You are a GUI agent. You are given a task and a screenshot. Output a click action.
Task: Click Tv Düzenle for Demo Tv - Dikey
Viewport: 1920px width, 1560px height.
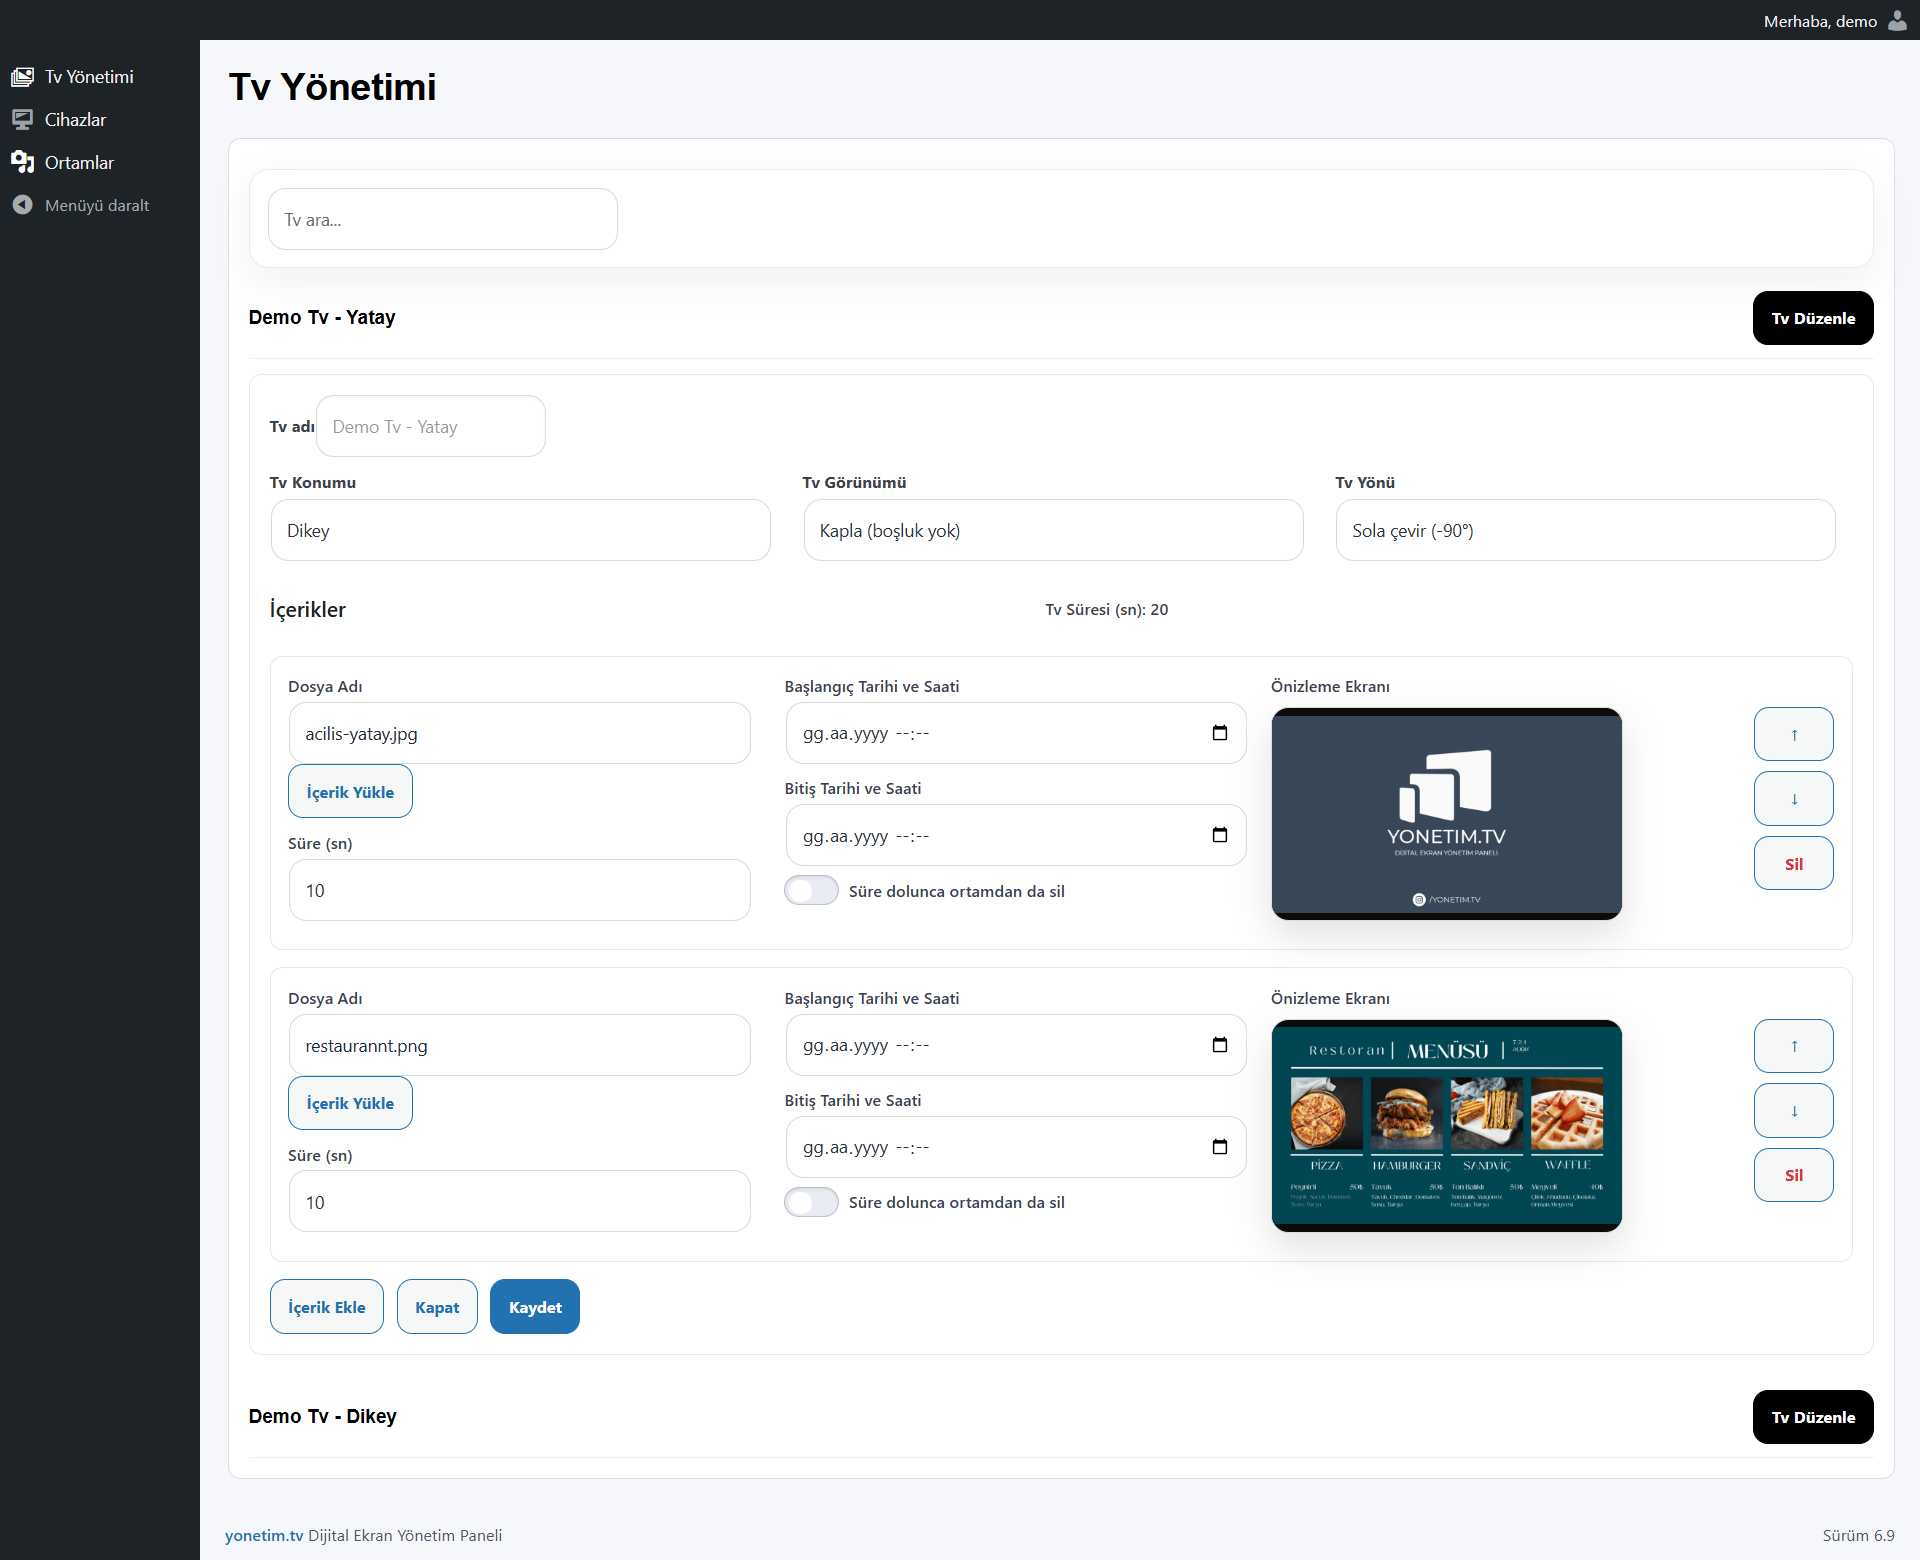coord(1812,1417)
